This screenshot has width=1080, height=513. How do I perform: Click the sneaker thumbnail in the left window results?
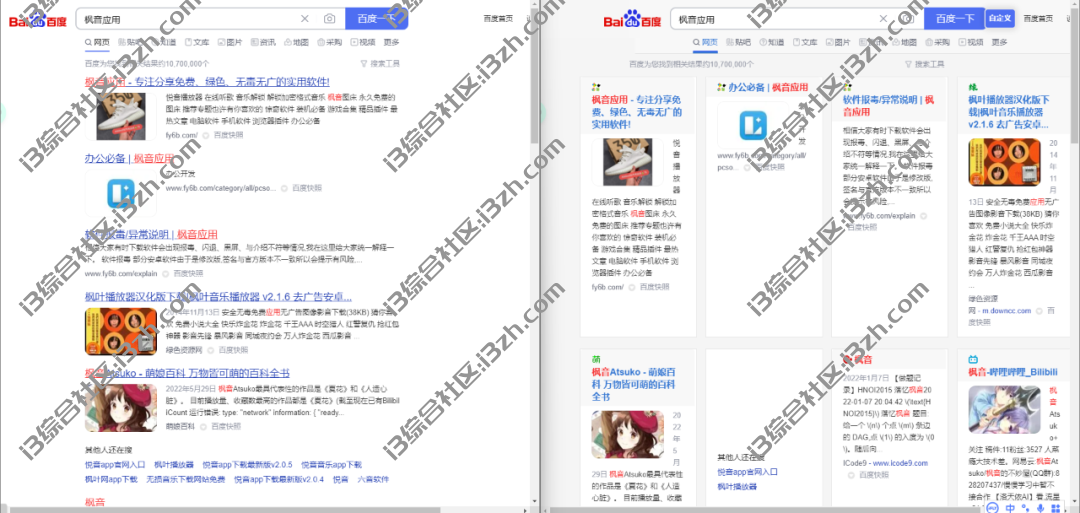121,116
